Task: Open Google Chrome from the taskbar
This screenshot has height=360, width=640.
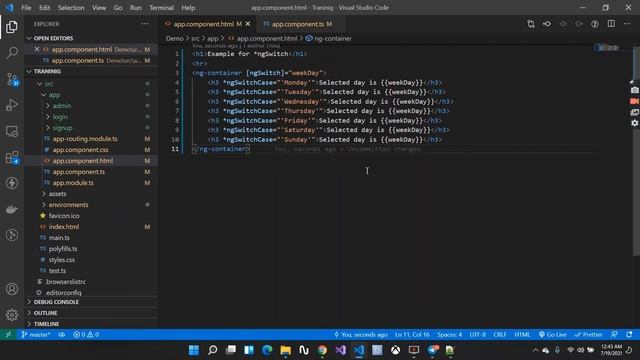Action: (322, 350)
